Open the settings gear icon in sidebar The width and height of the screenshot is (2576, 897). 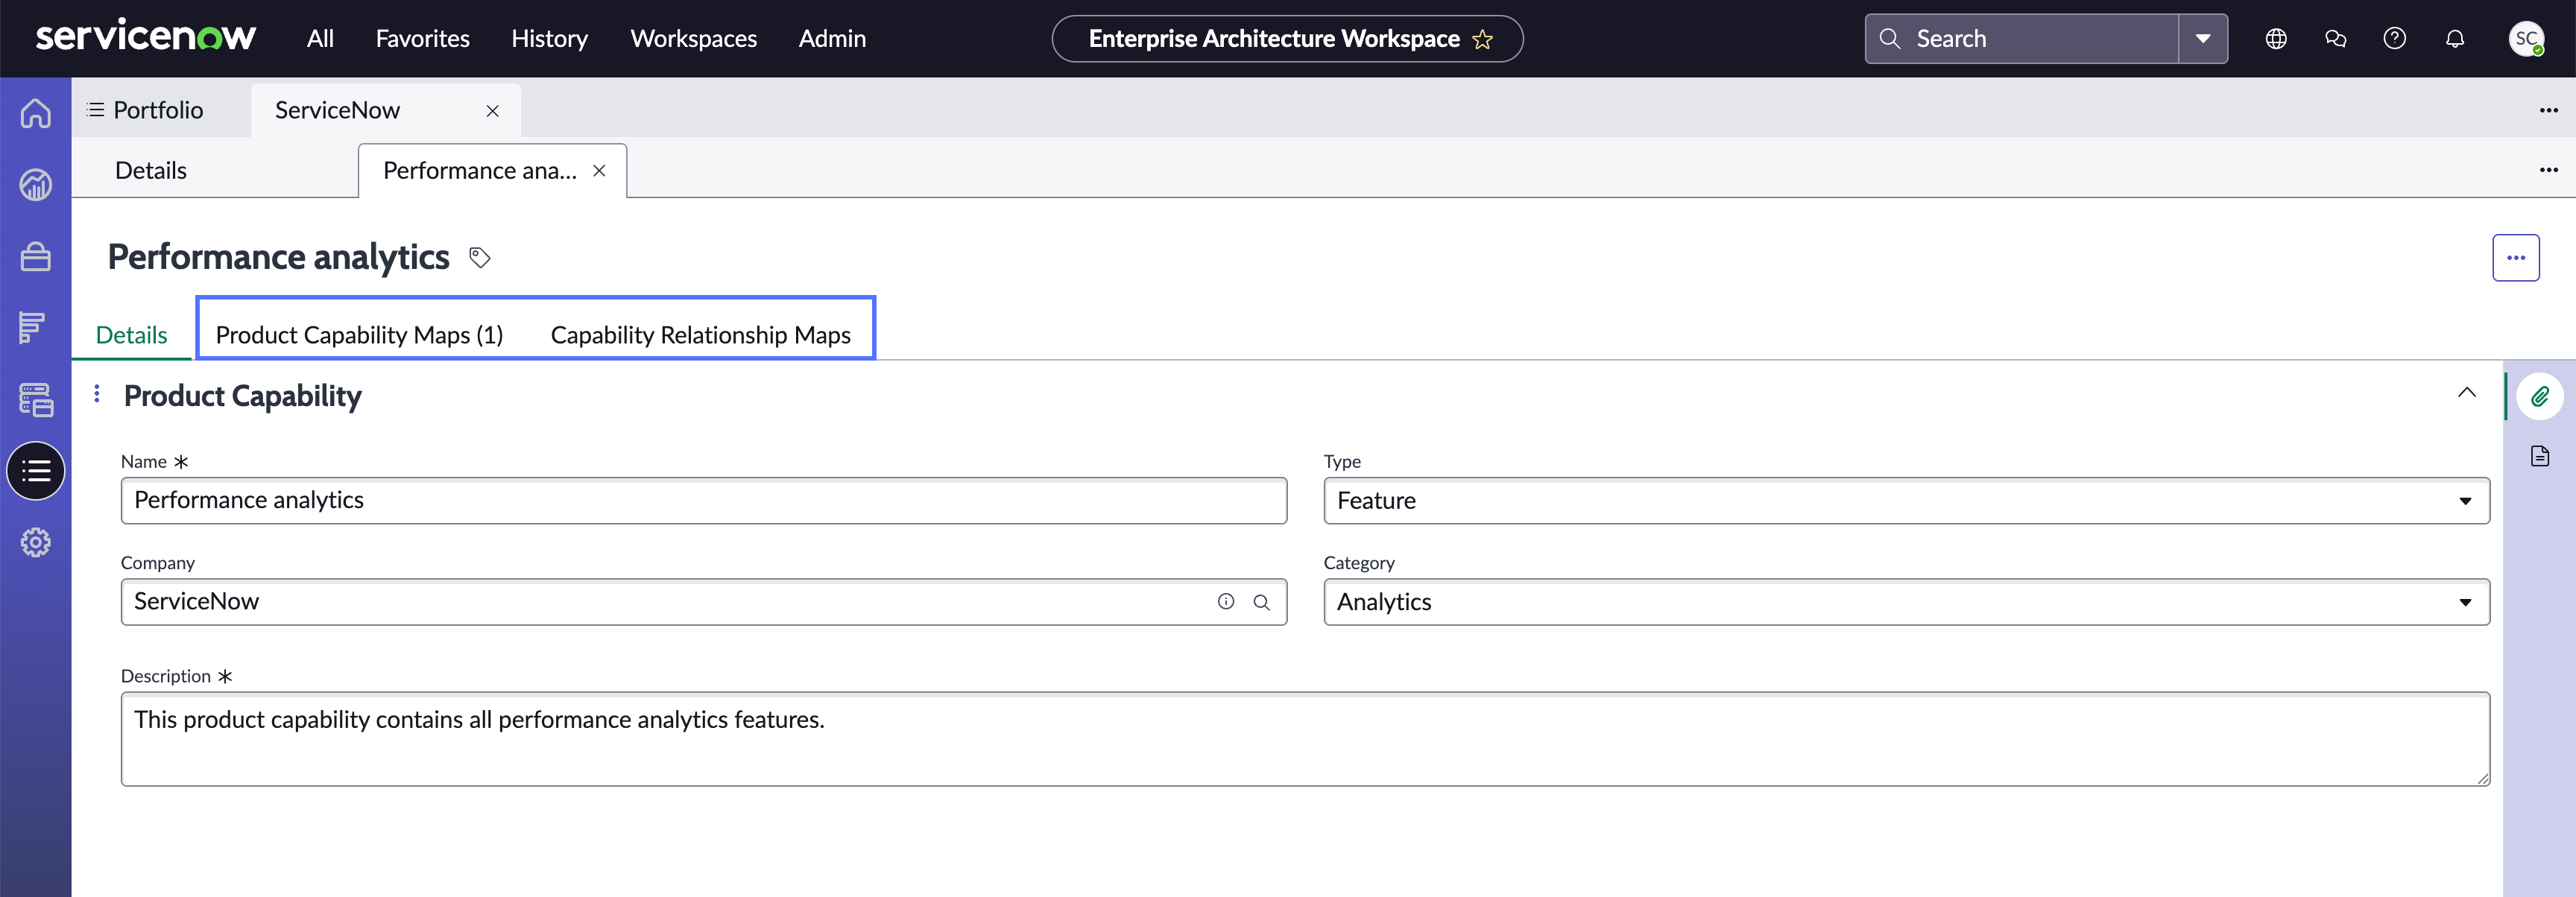(x=36, y=542)
